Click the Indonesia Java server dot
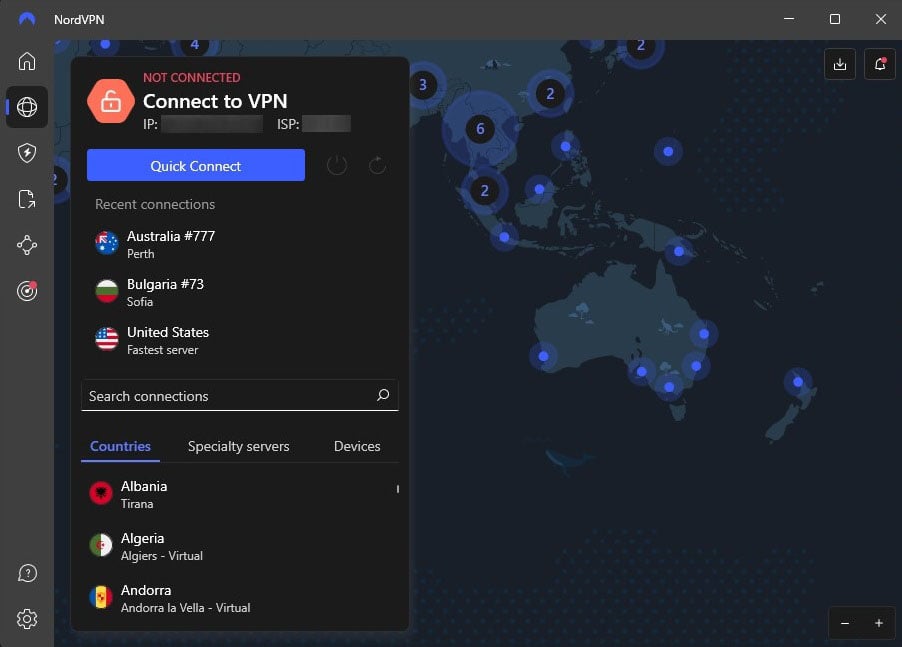 (x=504, y=237)
